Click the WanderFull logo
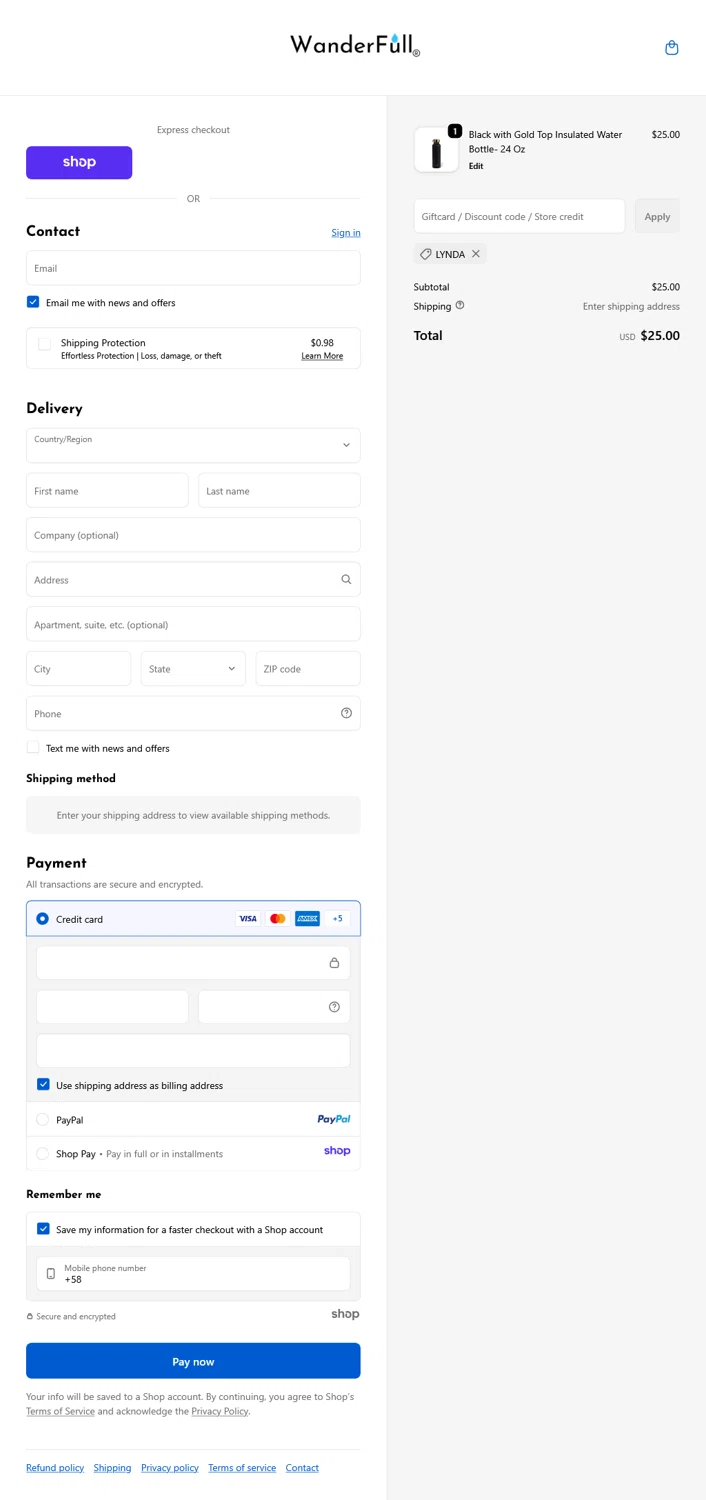 355,45
